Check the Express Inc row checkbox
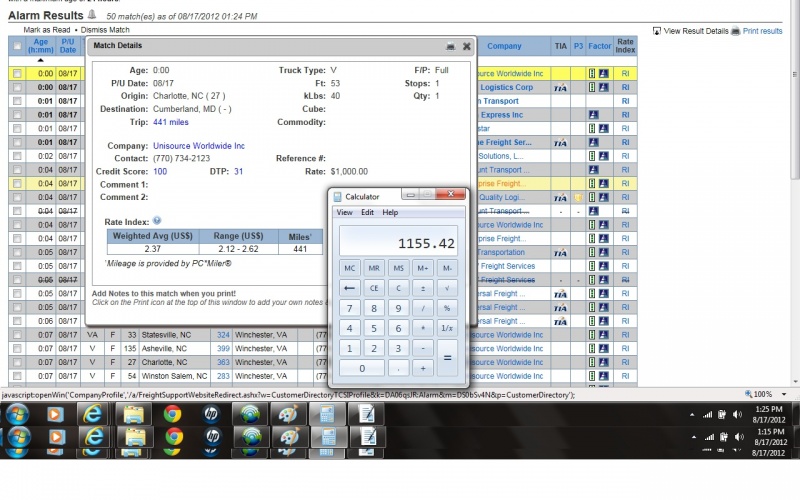 coord(17,115)
